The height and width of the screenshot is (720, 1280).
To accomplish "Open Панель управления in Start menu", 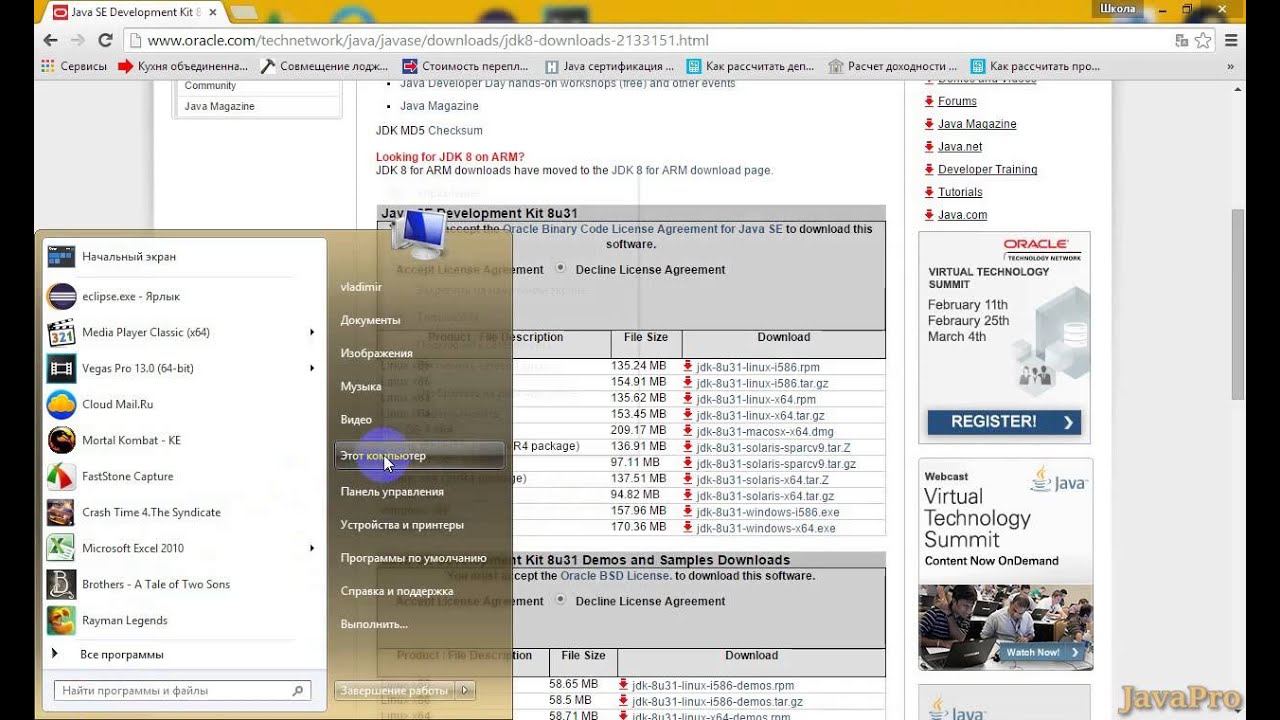I will point(392,491).
